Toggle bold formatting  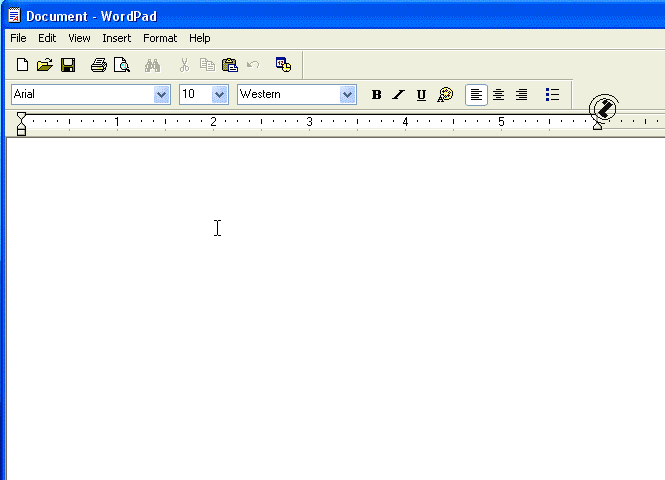376,95
